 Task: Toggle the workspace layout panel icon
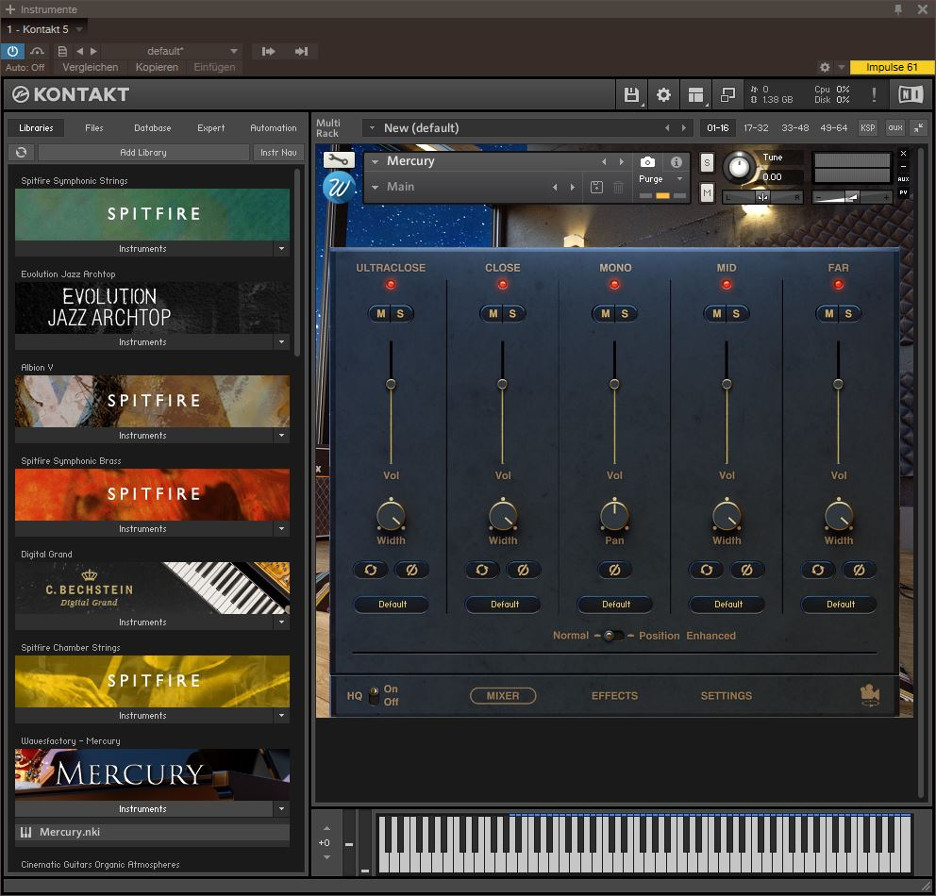coord(695,95)
